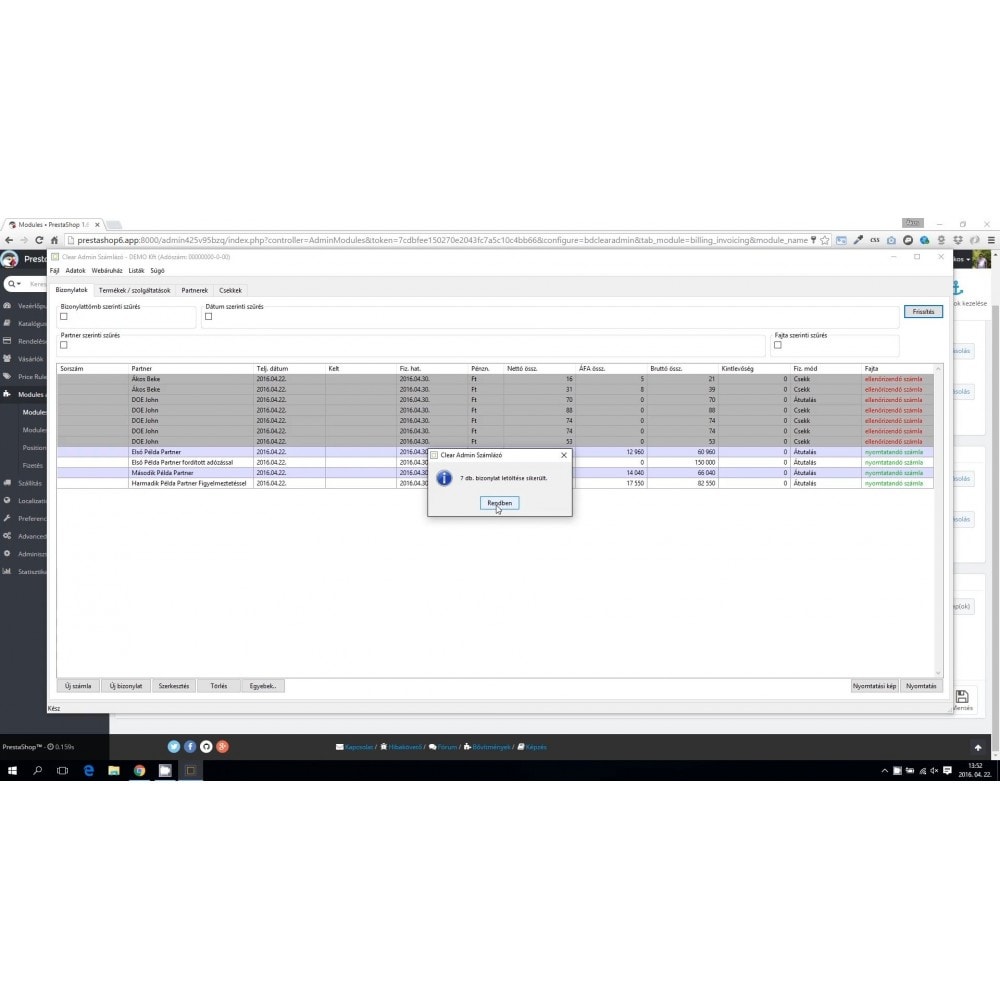The width and height of the screenshot is (1000, 1000).
Task: Enable Fajta szerinti szűrés checkbox
Action: [x=777, y=345]
